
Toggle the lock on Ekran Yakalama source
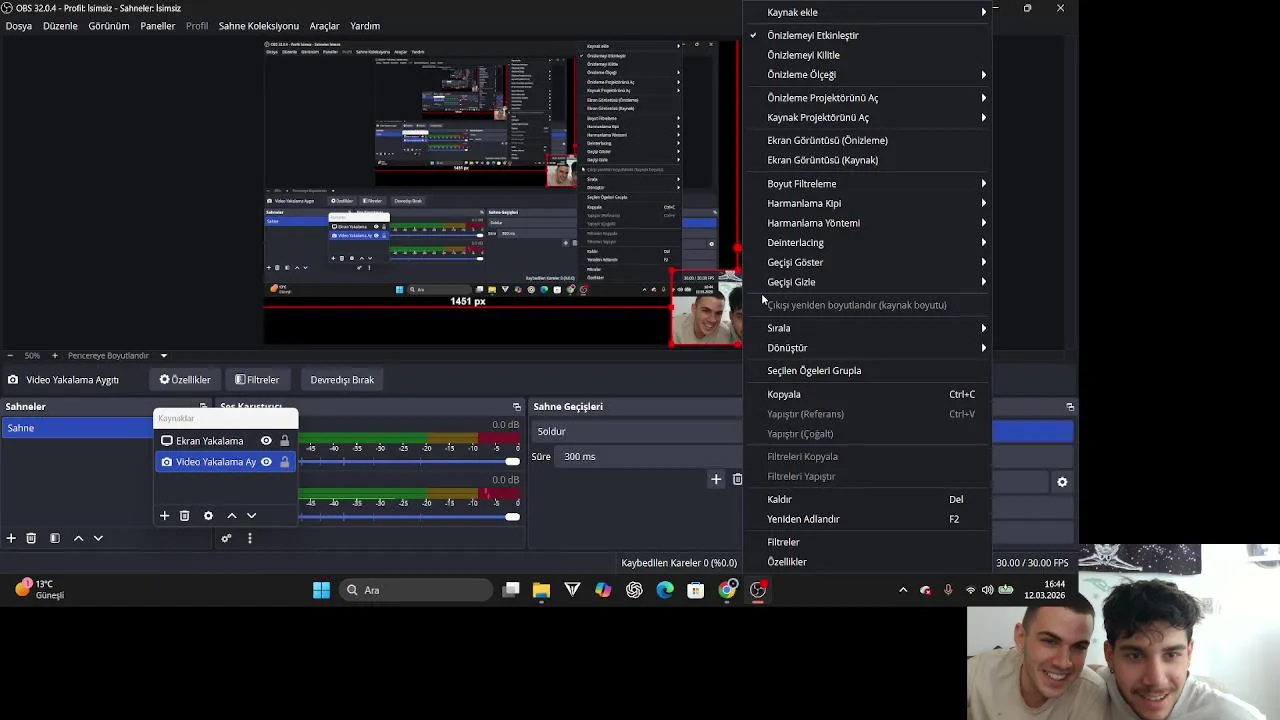coord(285,441)
